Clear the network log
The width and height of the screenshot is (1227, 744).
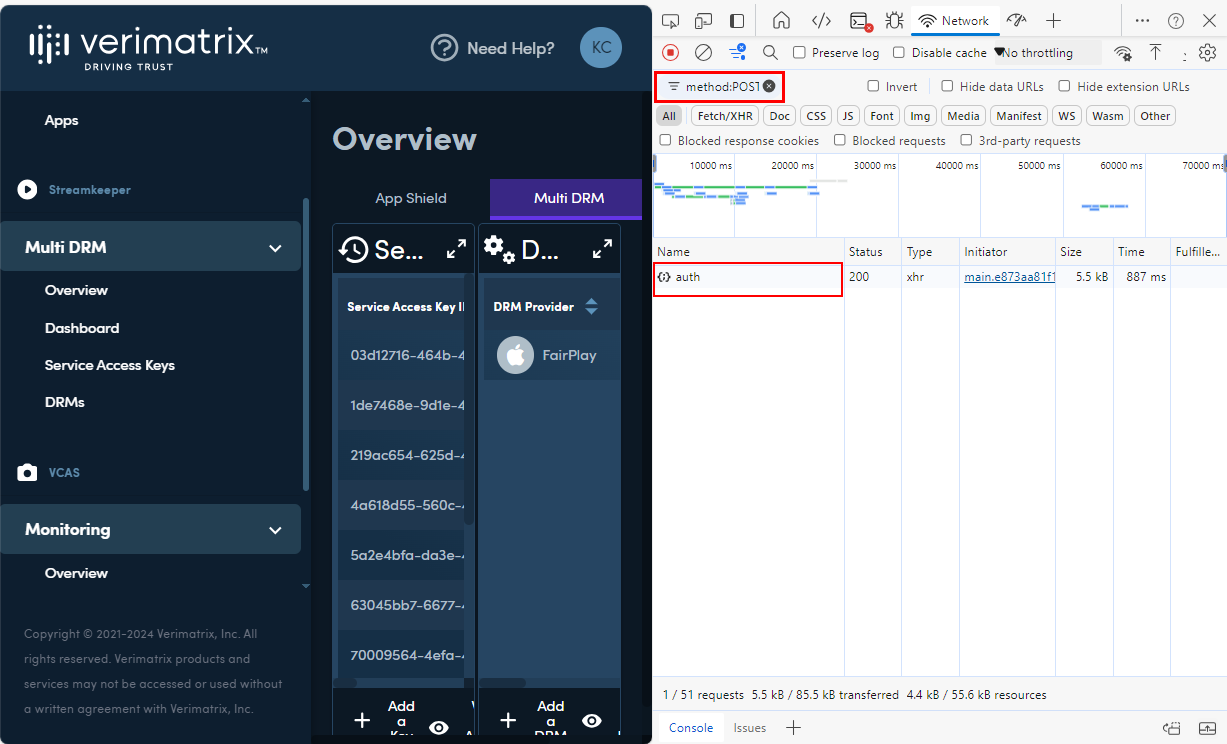point(704,52)
